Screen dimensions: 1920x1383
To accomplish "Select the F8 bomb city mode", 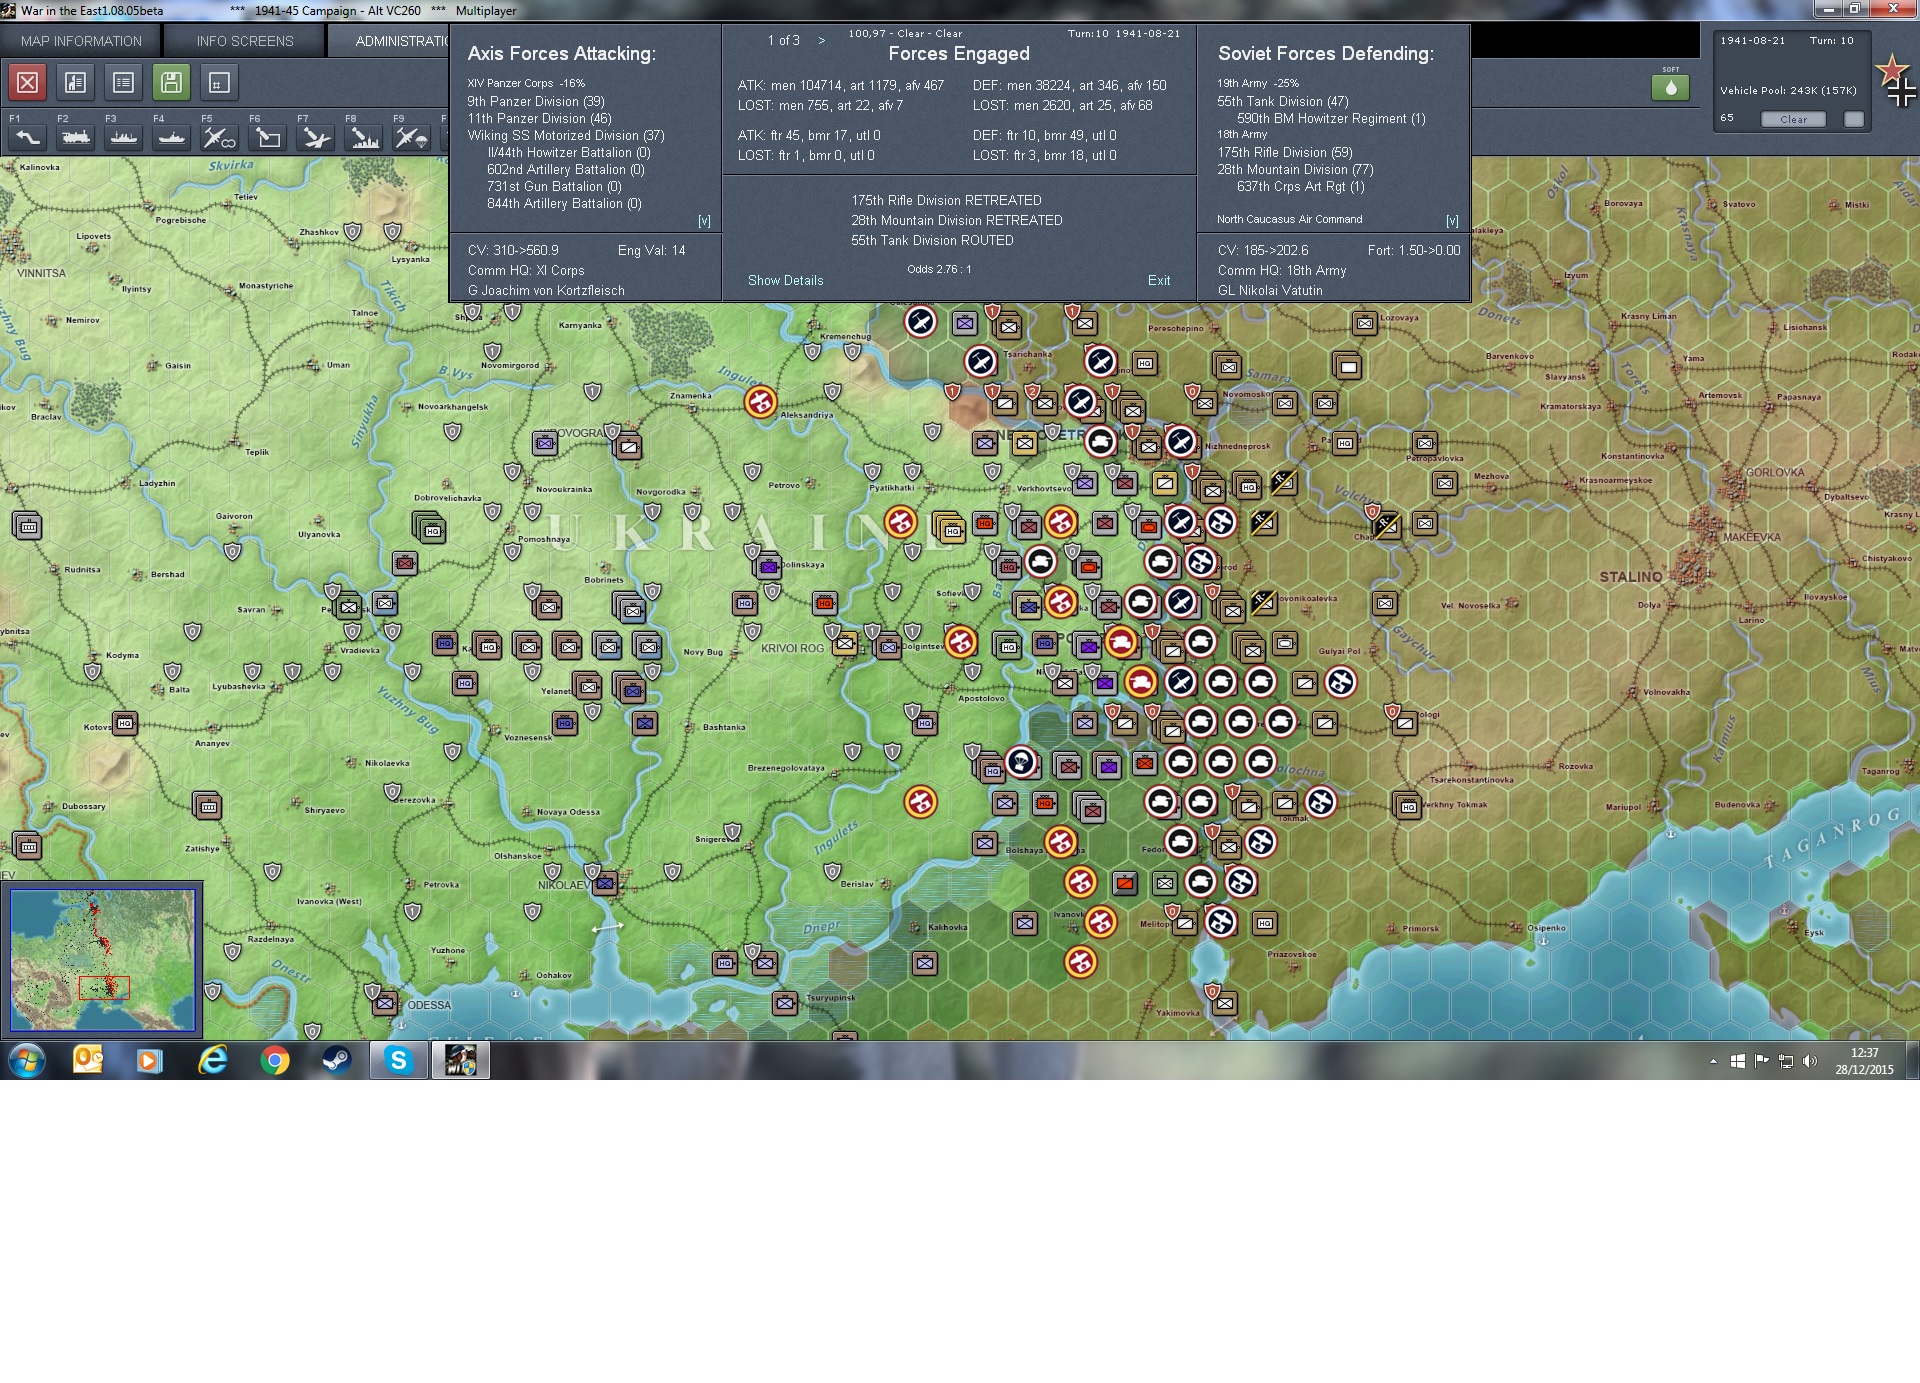I will 364,137.
